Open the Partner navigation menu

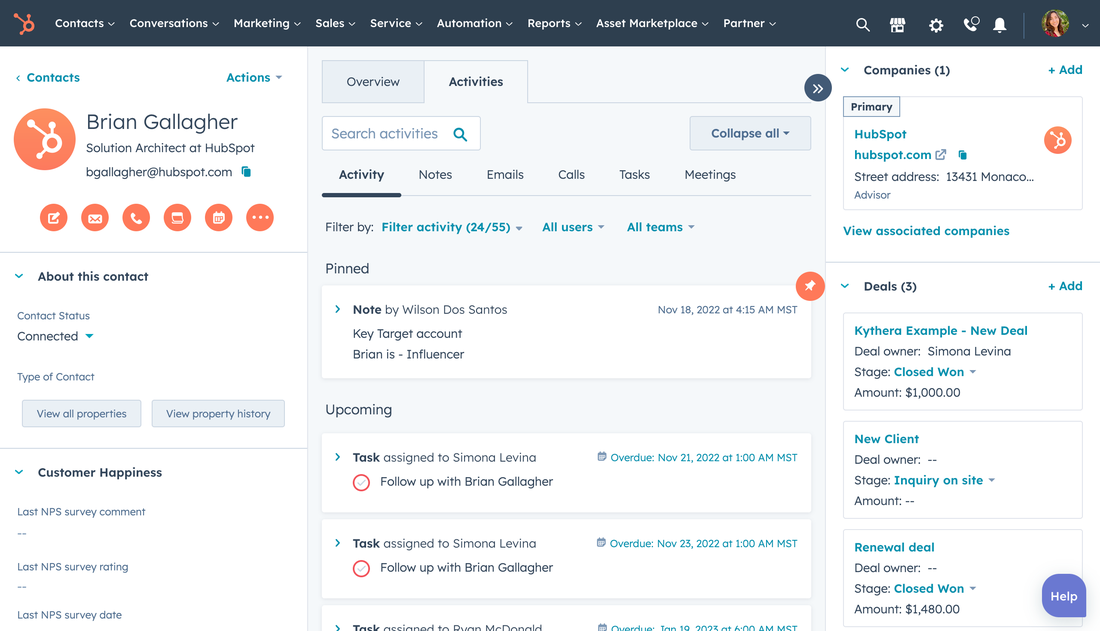coord(750,24)
